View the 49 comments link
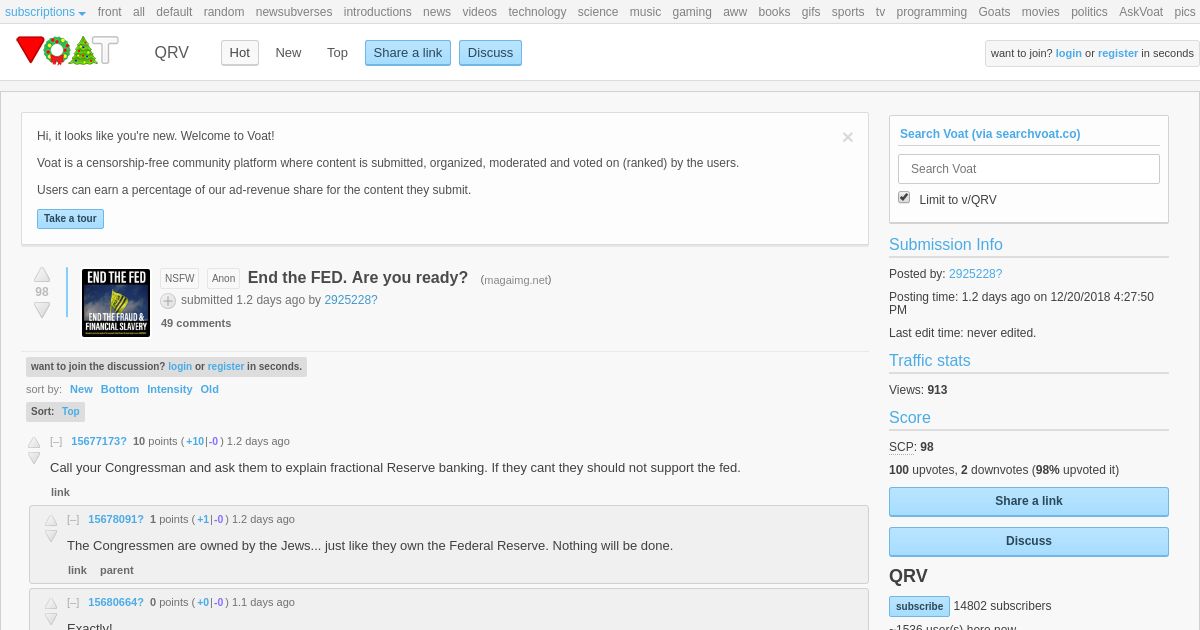Screen dimensions: 1200x630 [196, 323]
